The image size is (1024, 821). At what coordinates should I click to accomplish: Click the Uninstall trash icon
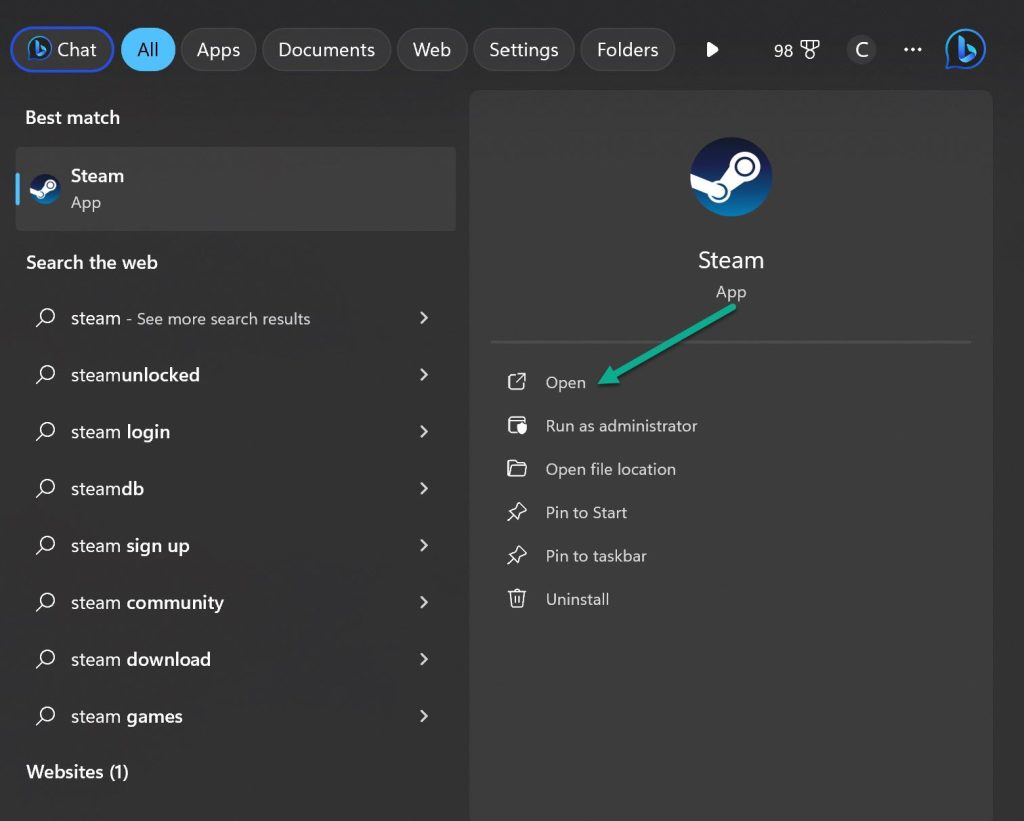[x=517, y=598]
